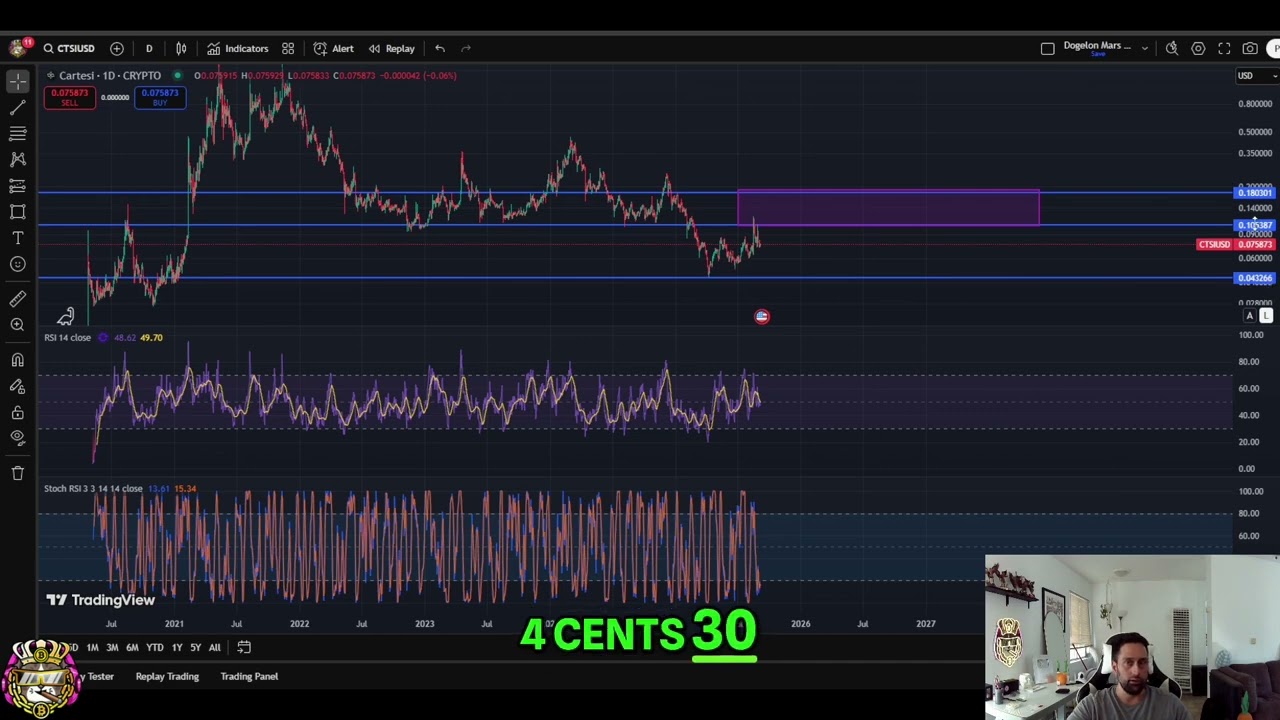
Task: Click the CTSIUSD red price label
Action: 1214,244
